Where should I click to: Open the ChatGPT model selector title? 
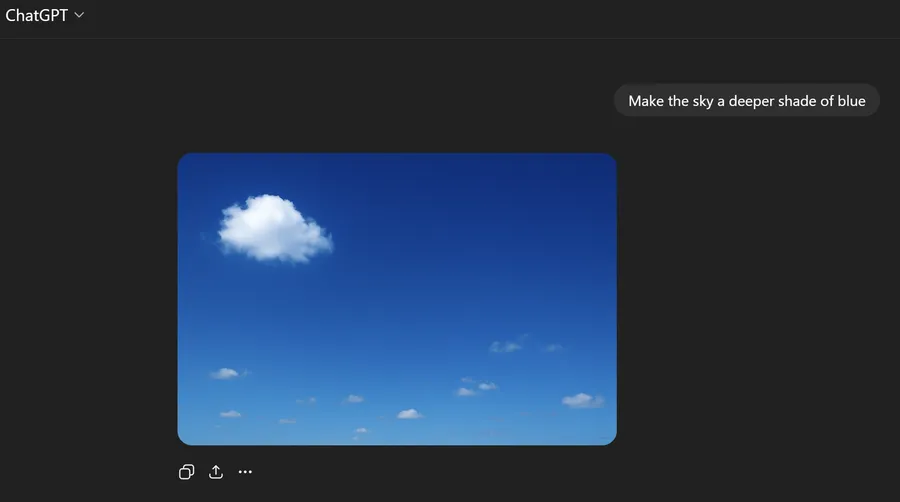pos(37,16)
